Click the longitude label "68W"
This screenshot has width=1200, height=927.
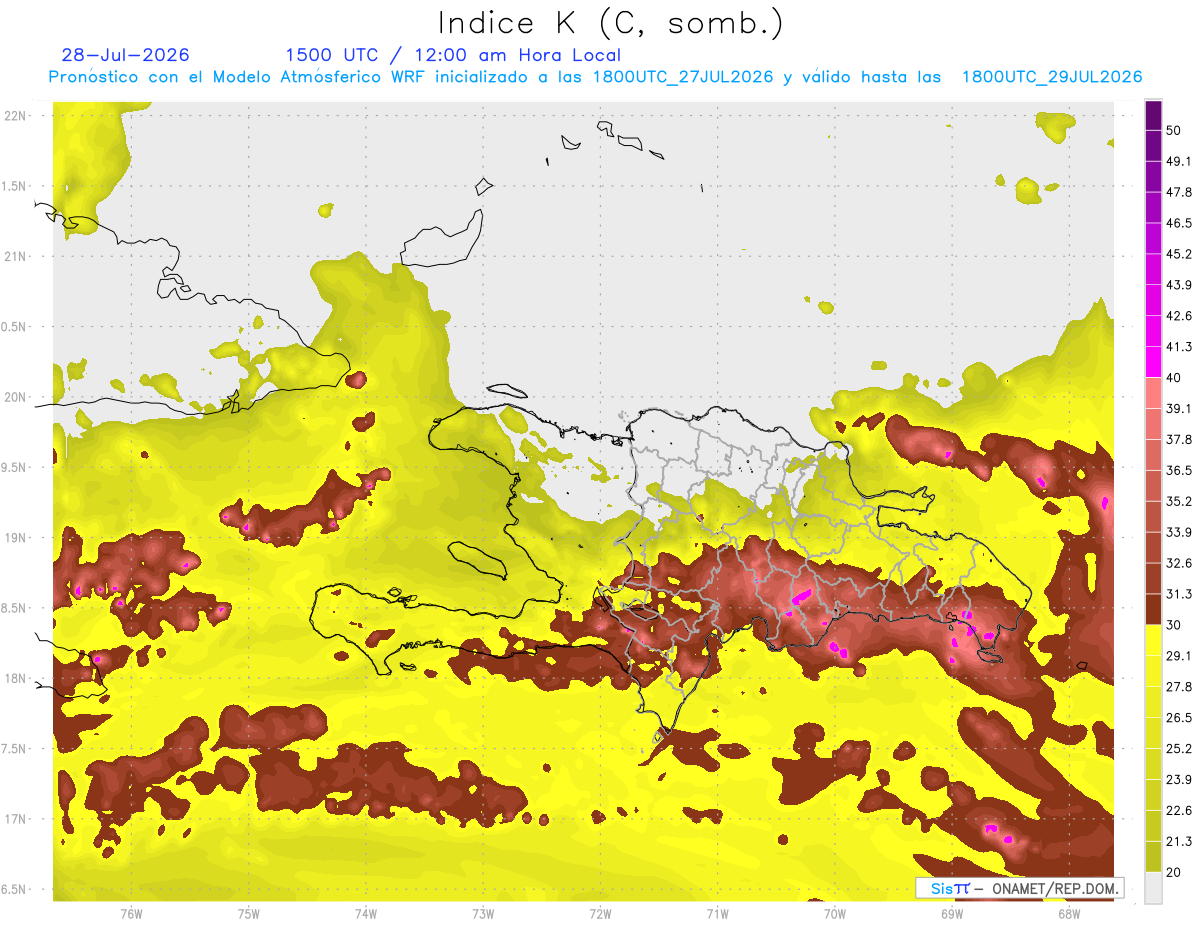point(1069,914)
